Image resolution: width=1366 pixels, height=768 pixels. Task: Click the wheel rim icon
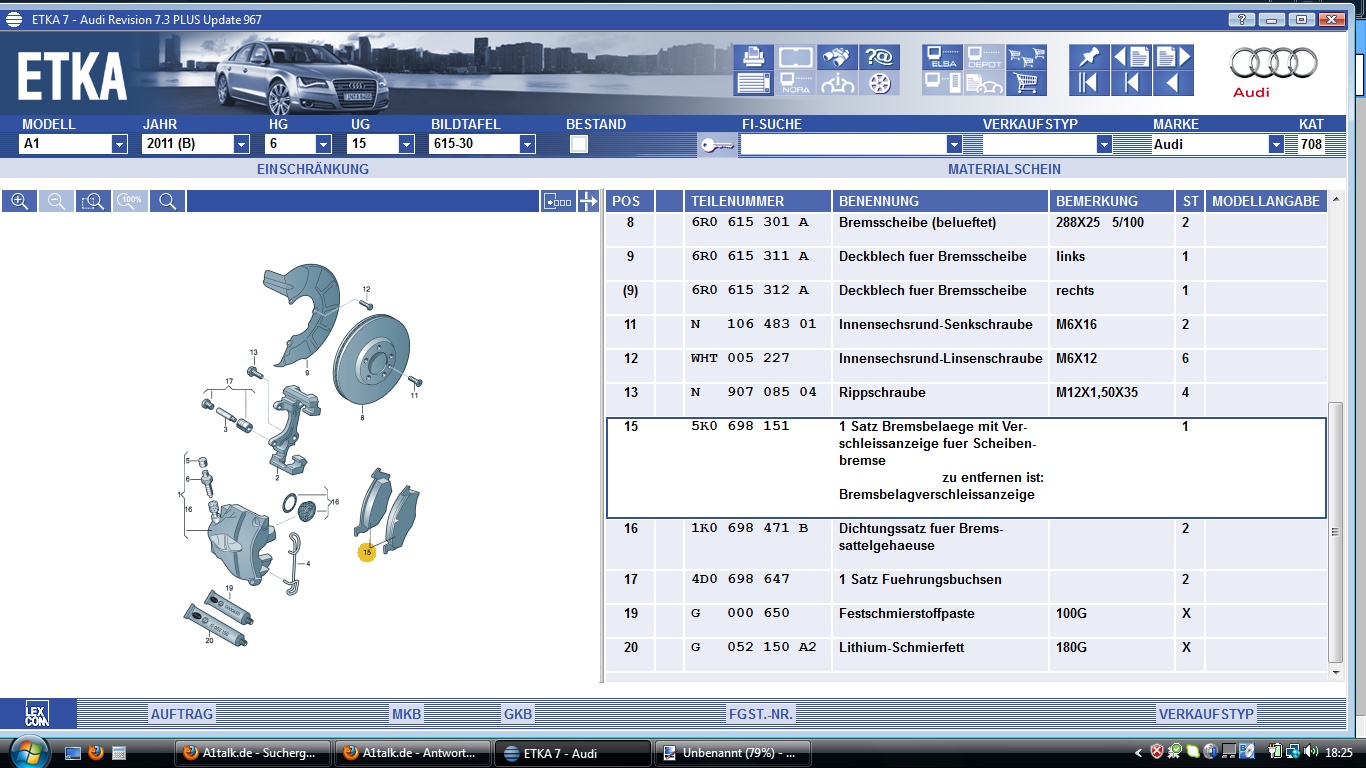879,83
